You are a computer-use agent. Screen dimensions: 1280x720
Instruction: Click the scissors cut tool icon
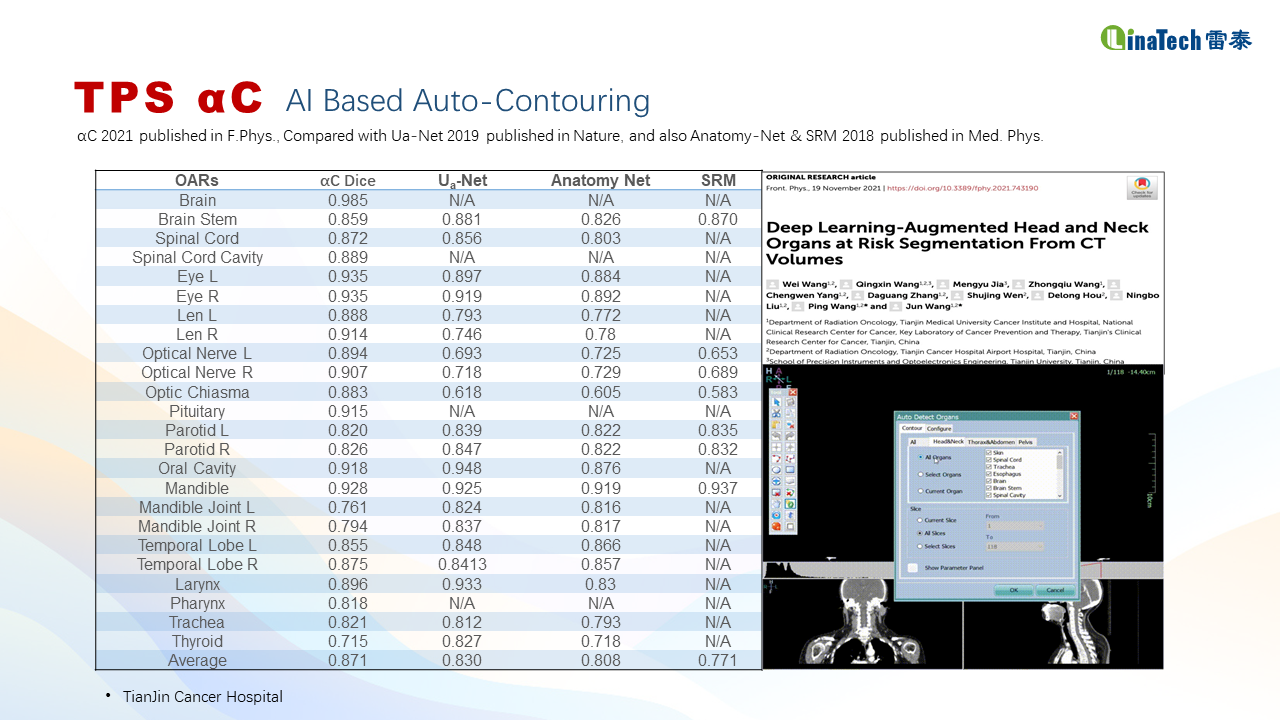pos(777,413)
